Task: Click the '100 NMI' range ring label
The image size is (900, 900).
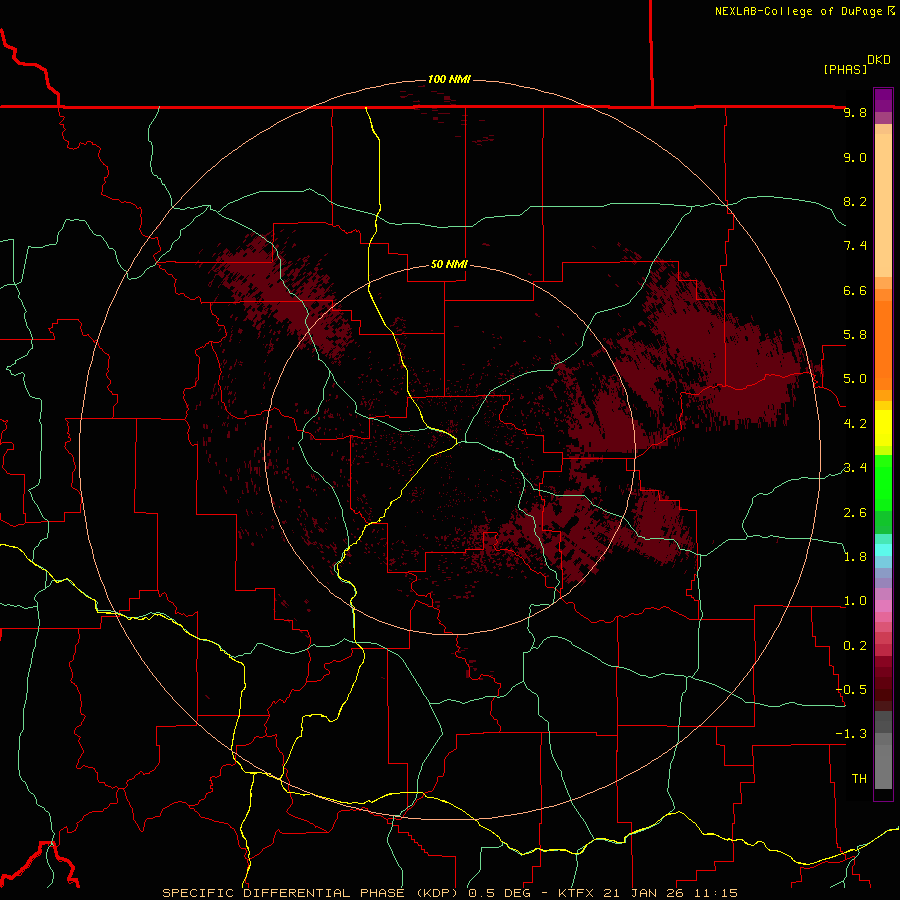Action: click(449, 79)
